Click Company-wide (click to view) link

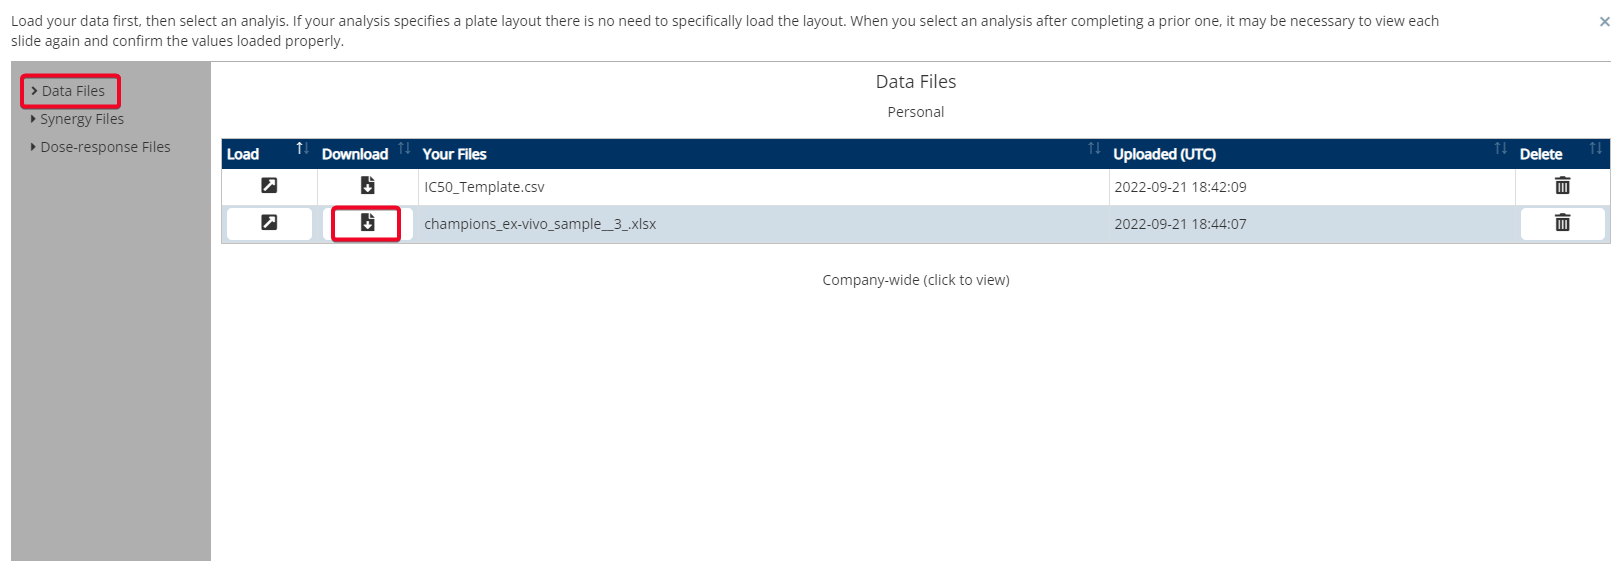pyautogui.click(x=916, y=280)
